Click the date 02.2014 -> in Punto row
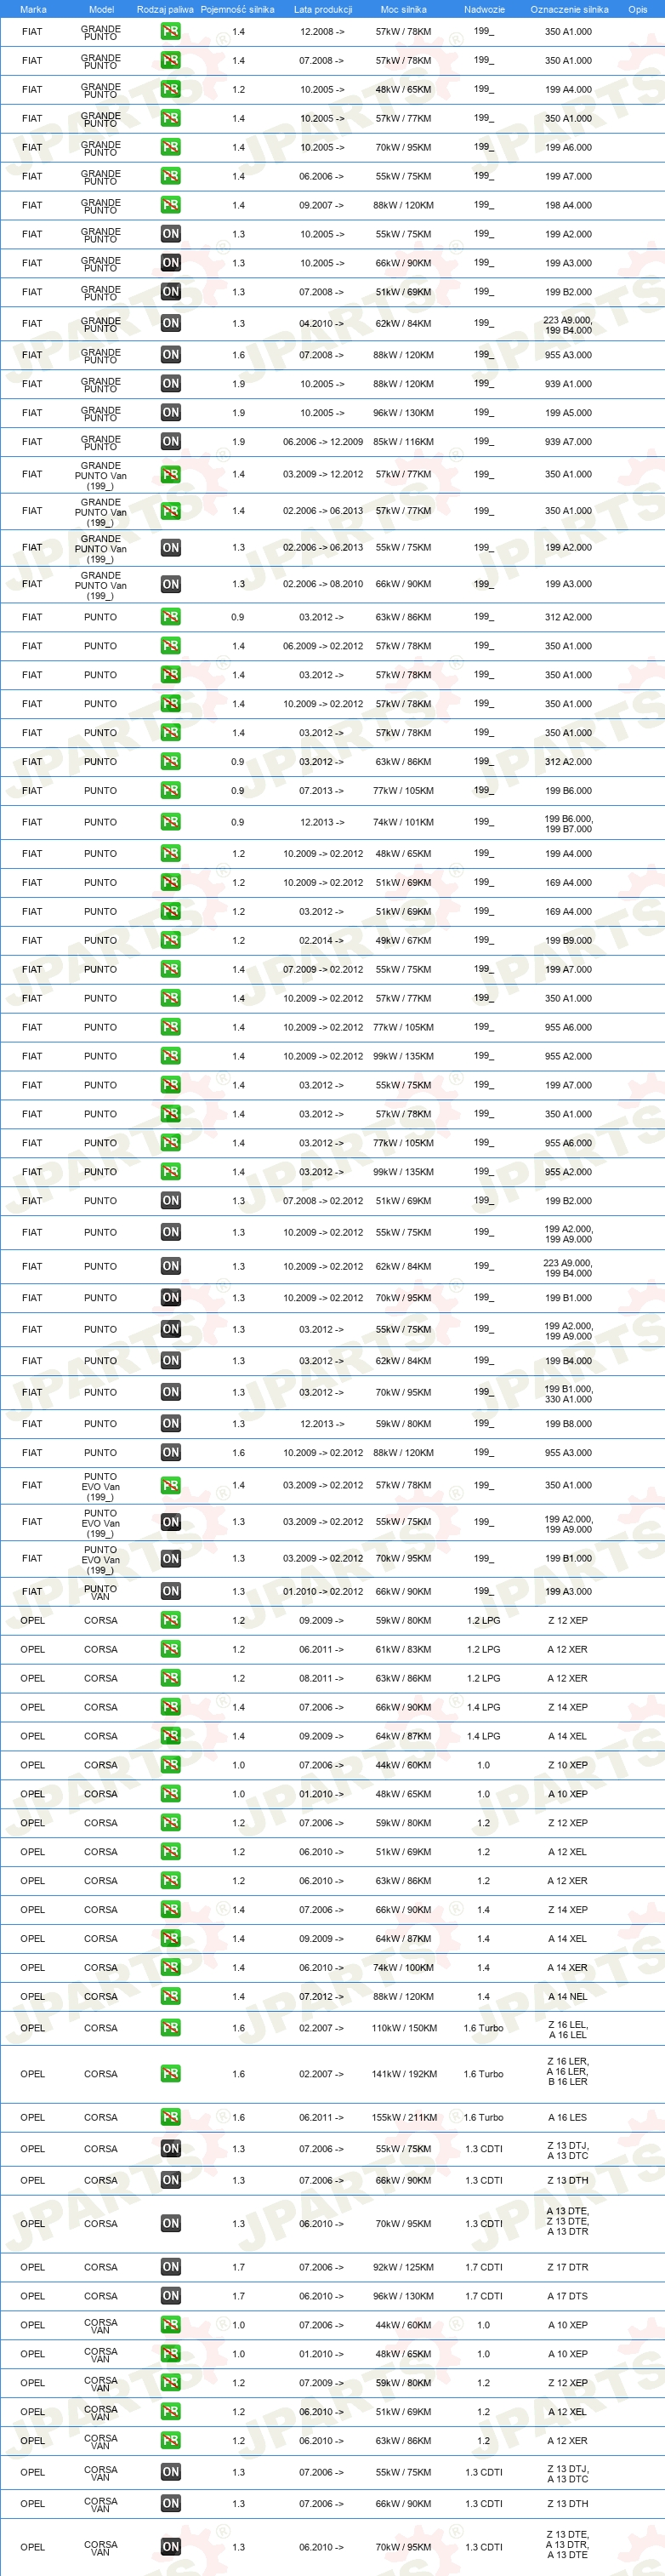Viewport: 665px width, 2576px height. [321, 941]
